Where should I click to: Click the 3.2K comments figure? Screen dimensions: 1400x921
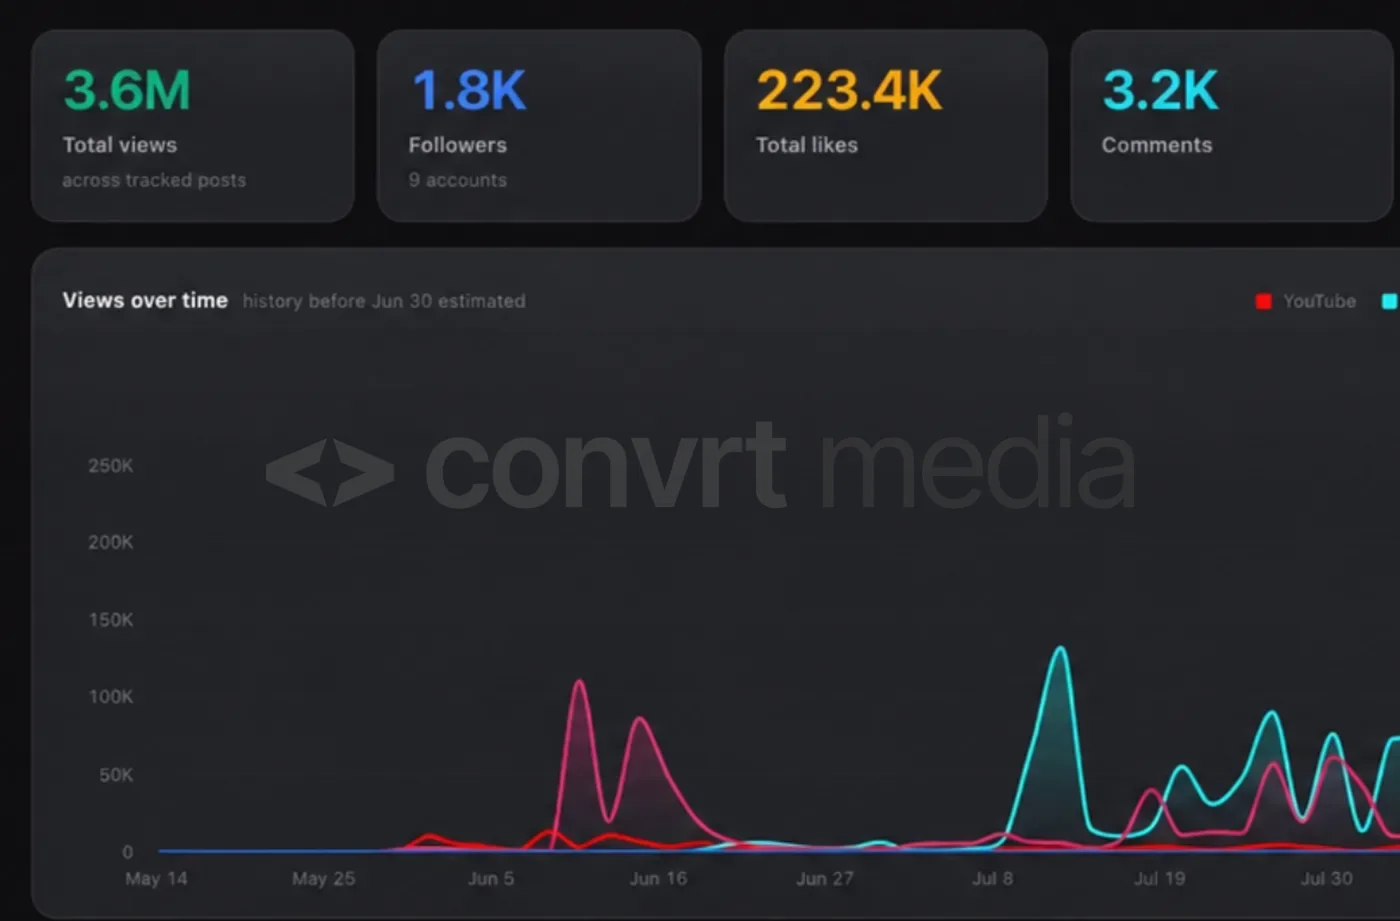click(x=1160, y=91)
